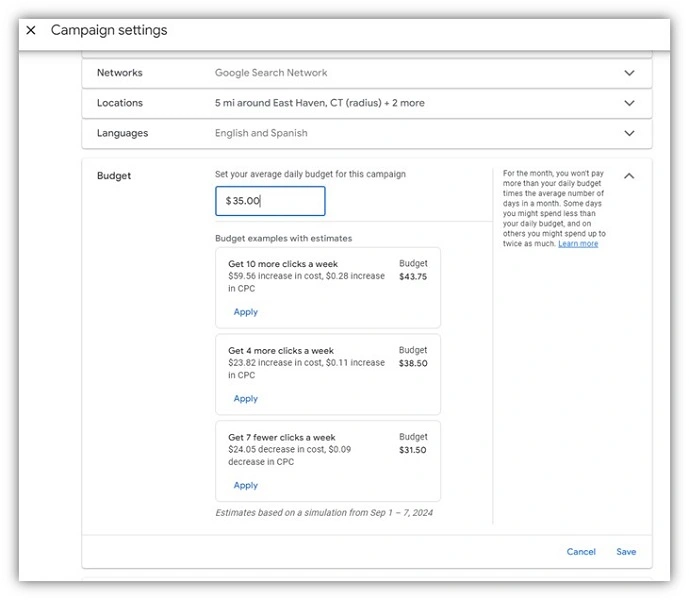Click the '5 mi around East Haven' location text
The height and width of the screenshot is (600, 689).
319,103
